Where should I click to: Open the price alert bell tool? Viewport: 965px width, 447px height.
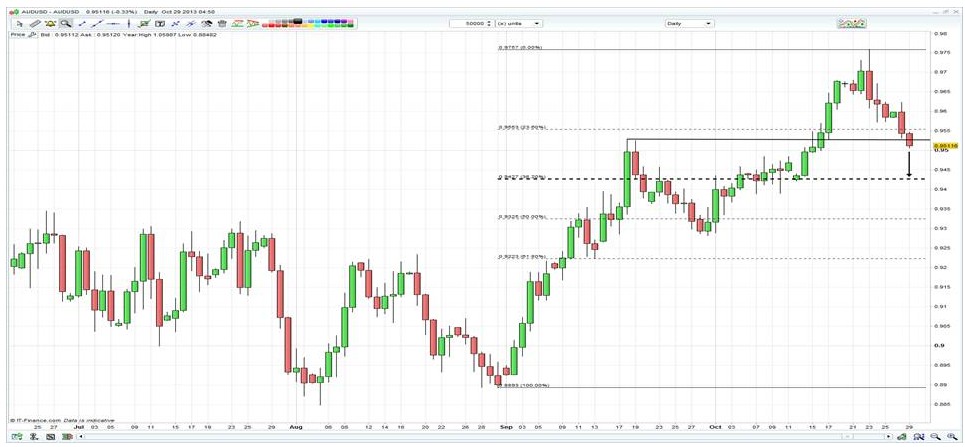point(50,24)
